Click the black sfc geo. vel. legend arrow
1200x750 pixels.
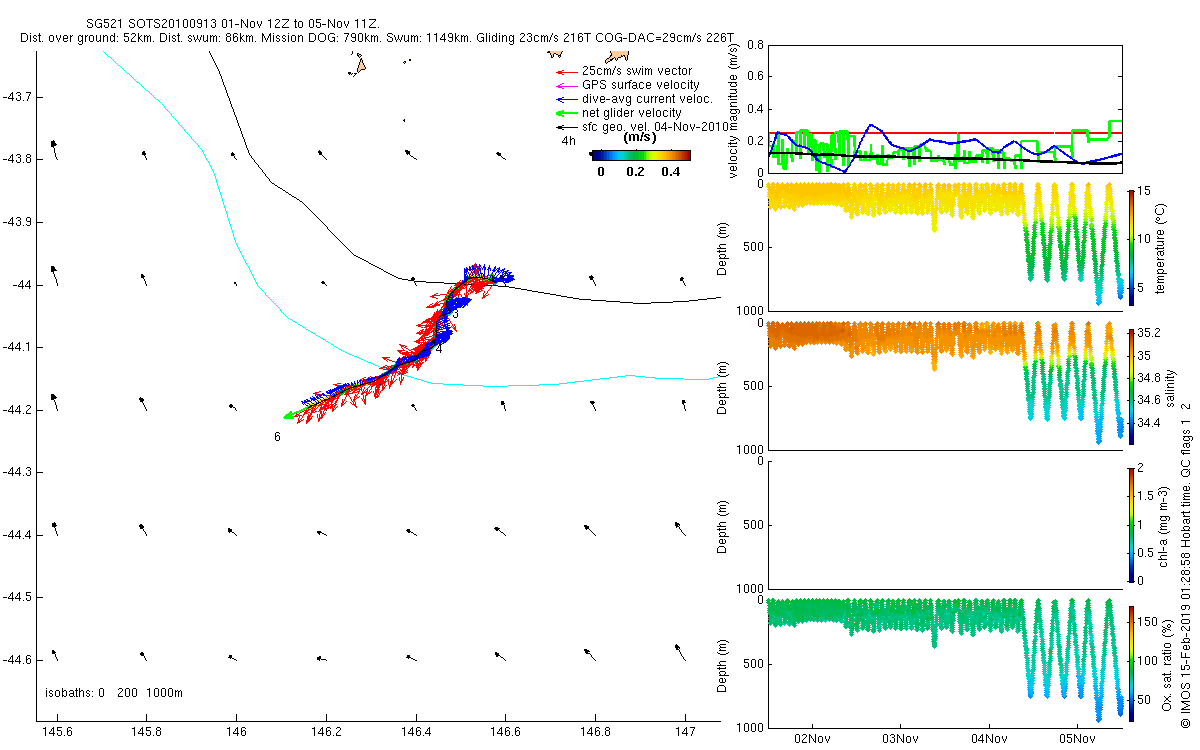click(566, 127)
